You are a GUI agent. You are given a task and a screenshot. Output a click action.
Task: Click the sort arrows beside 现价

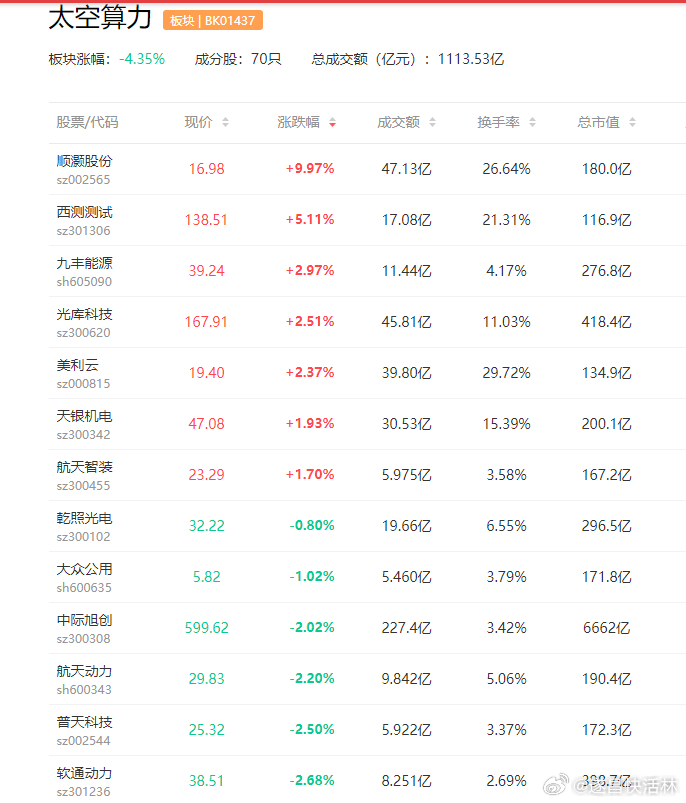pos(225,122)
